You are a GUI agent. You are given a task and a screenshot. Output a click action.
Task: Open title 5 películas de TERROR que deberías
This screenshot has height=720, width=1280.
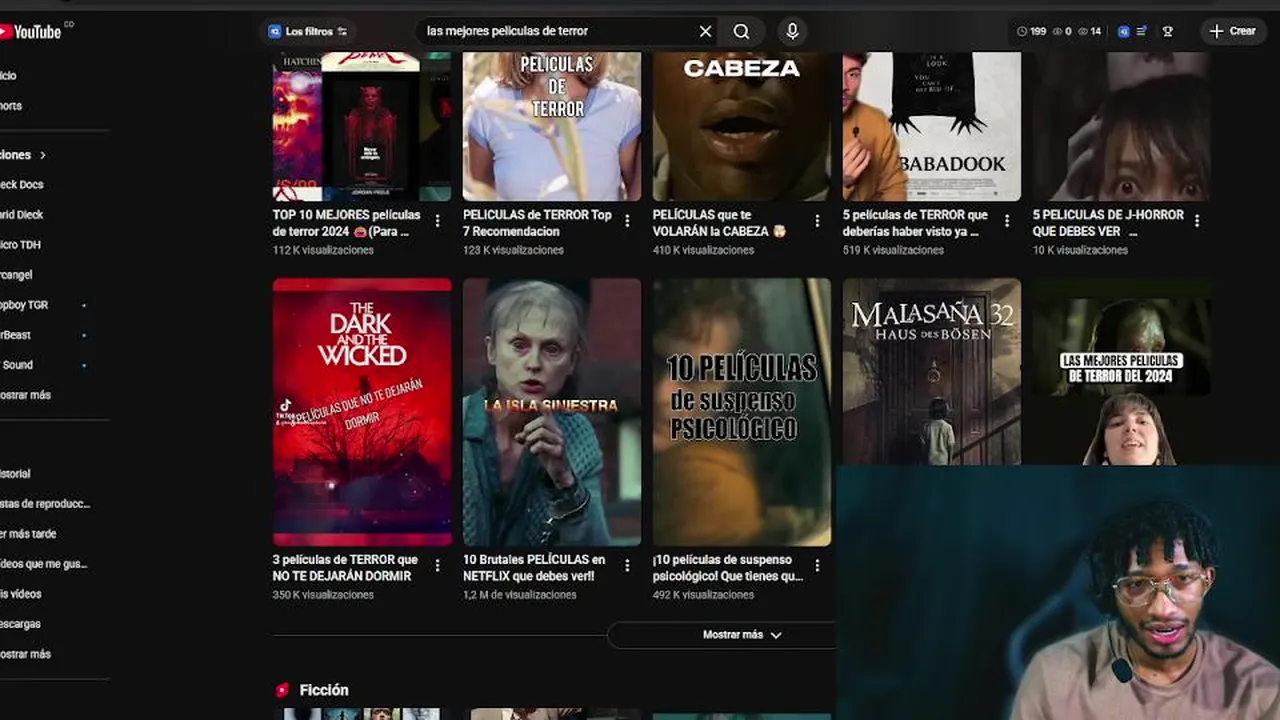[915, 223]
